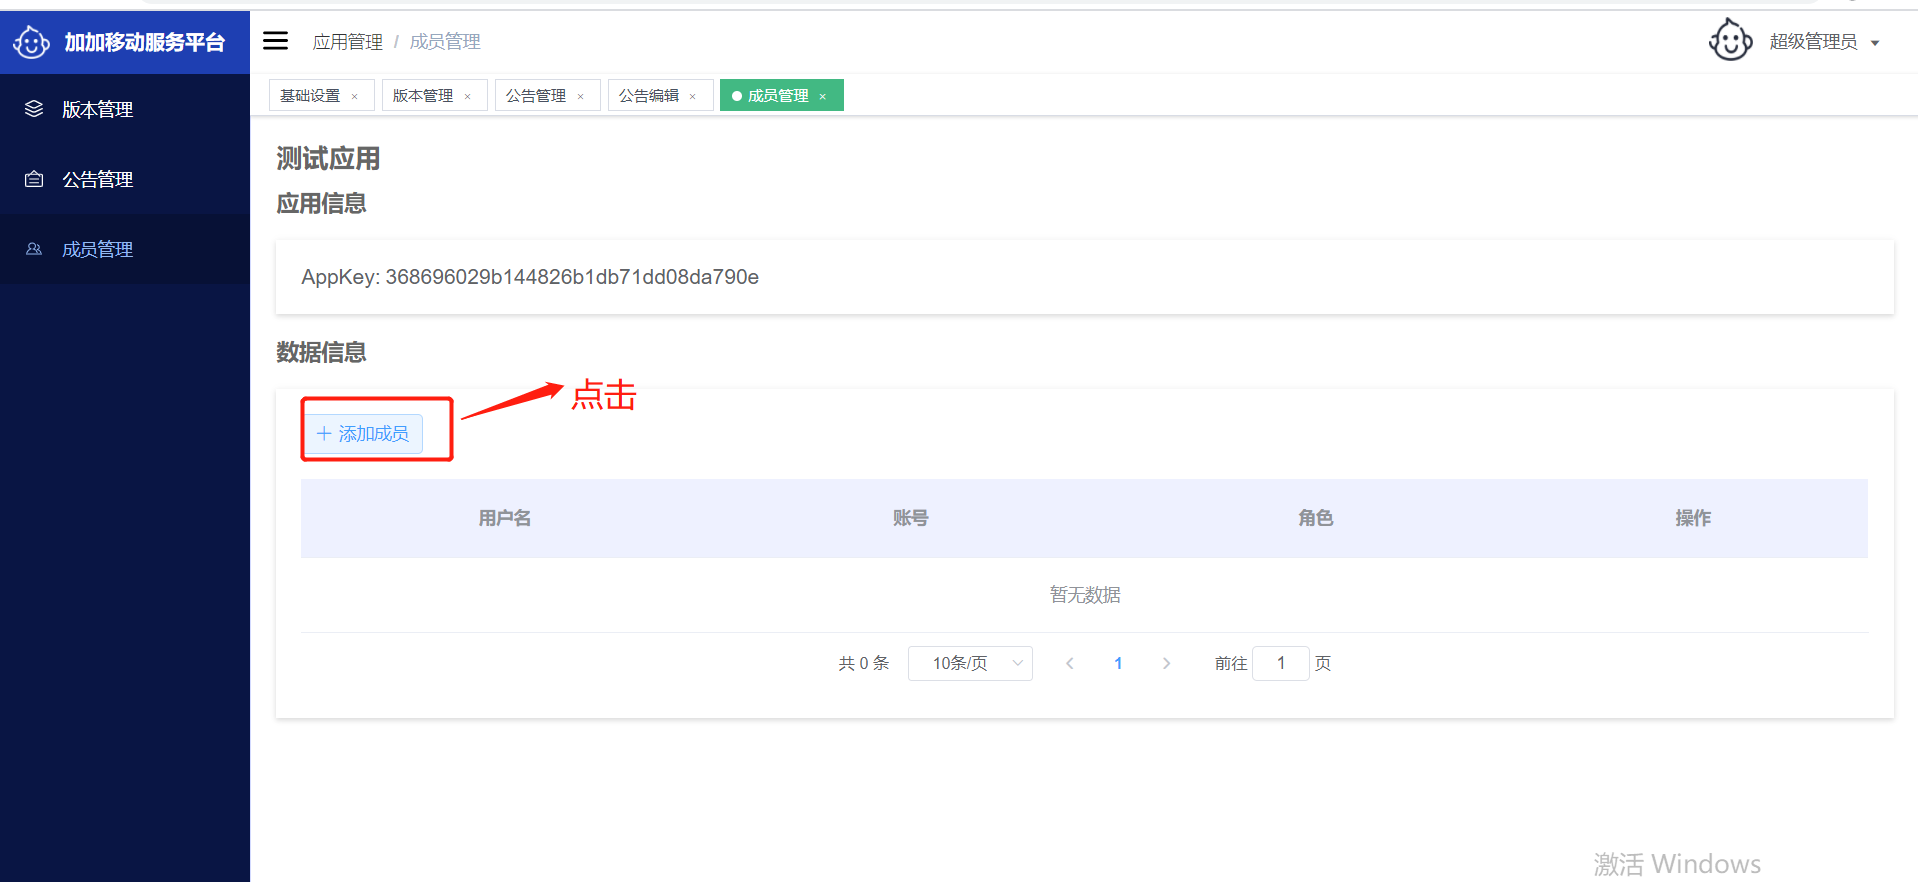This screenshot has height=882, width=1918.
Task: Click the platform logo icon in sidebar
Action: coord(31,42)
